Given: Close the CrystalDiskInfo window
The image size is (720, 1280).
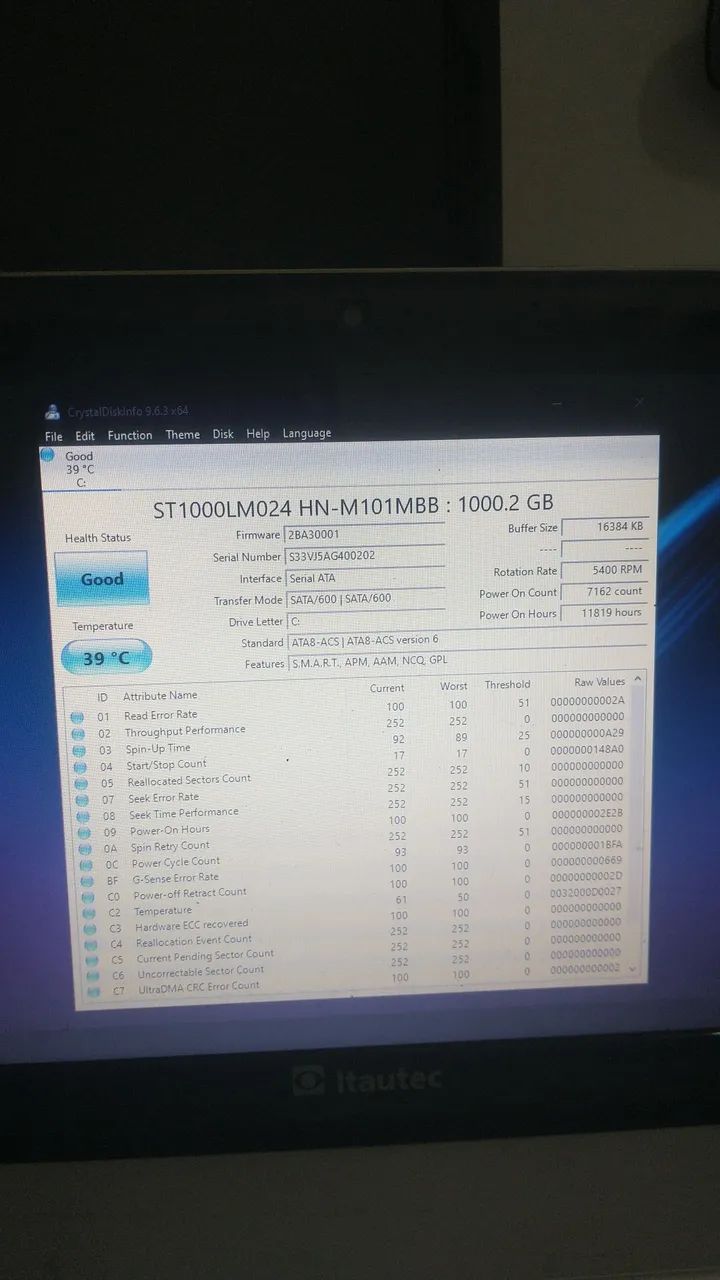Looking at the screenshot, I should 638,402.
